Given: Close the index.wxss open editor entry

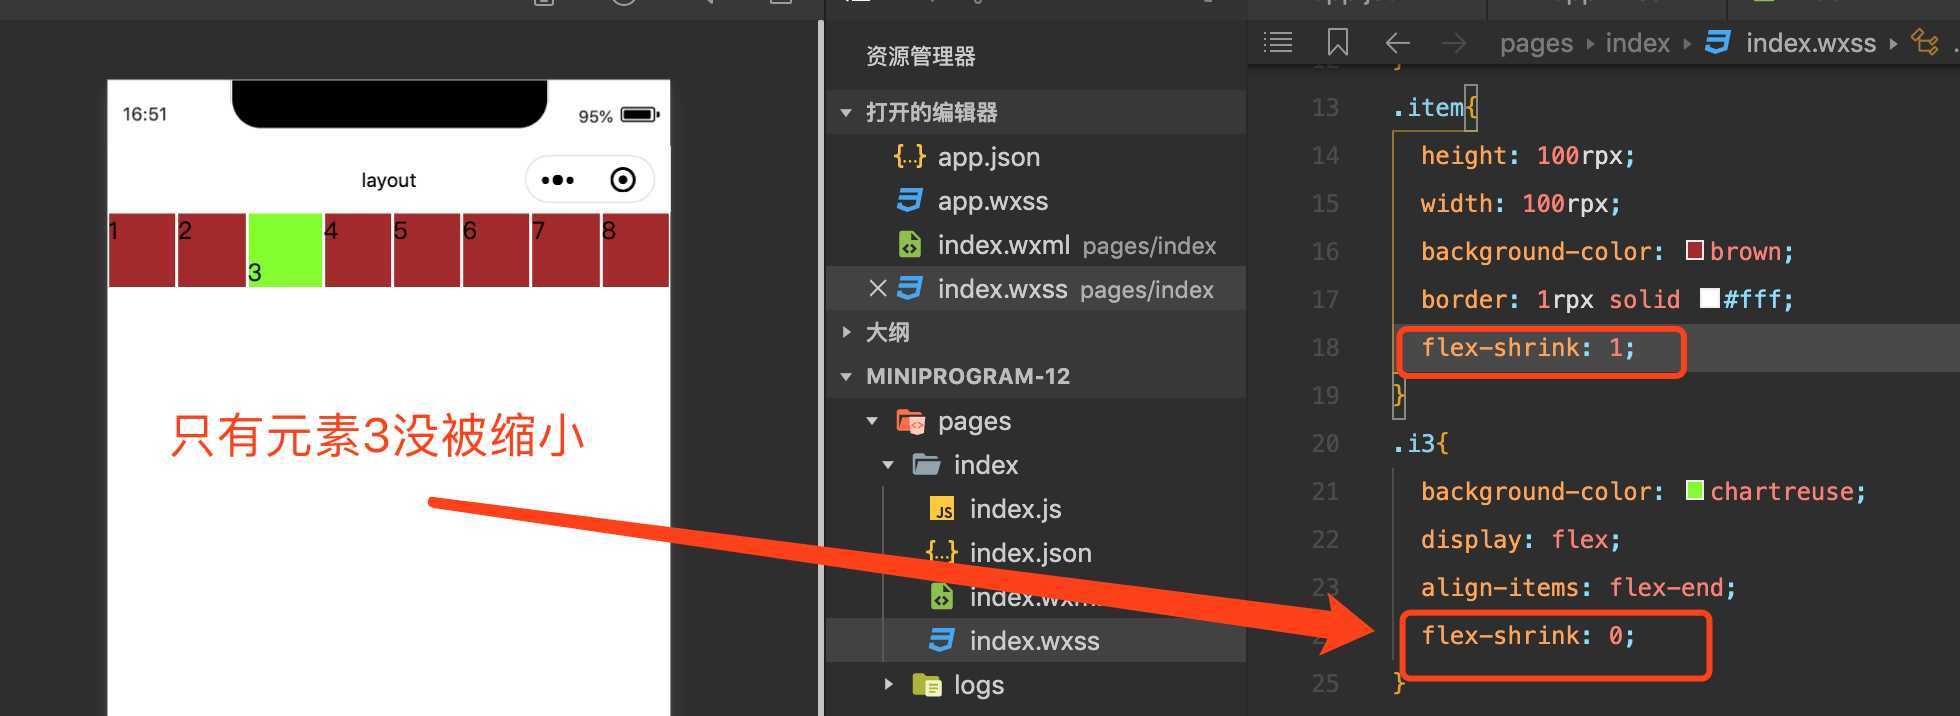Looking at the screenshot, I should pyautogui.click(x=878, y=289).
